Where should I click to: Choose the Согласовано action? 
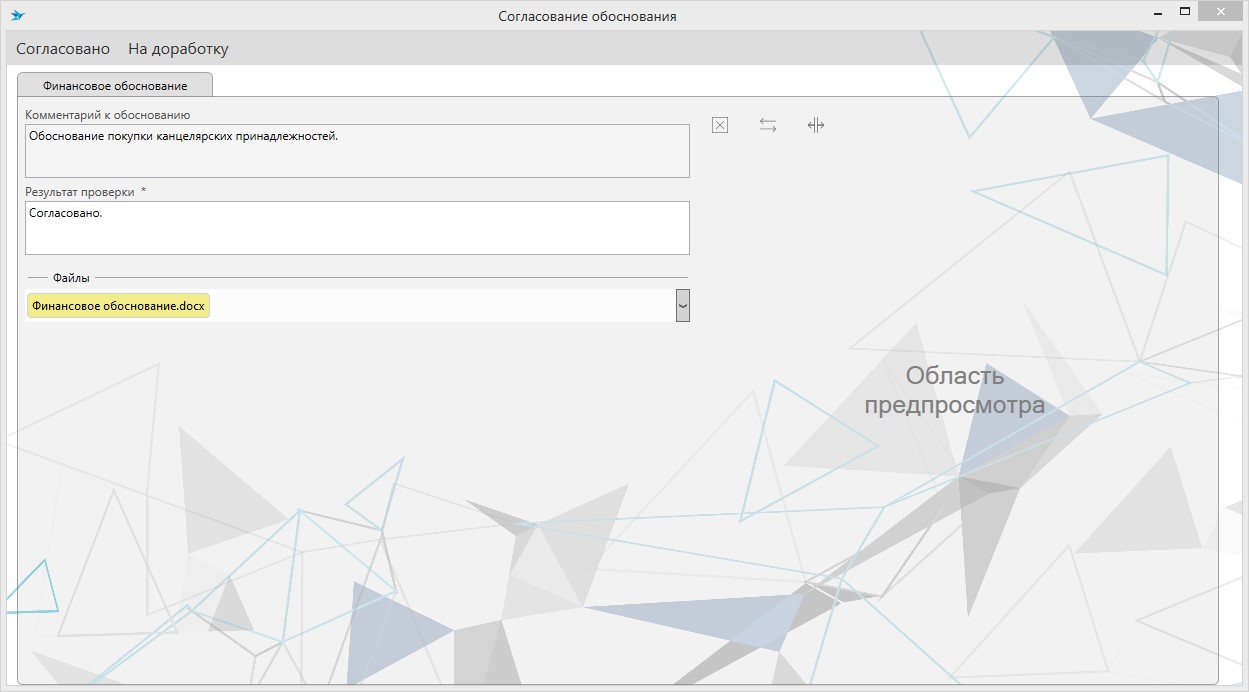tap(63, 48)
